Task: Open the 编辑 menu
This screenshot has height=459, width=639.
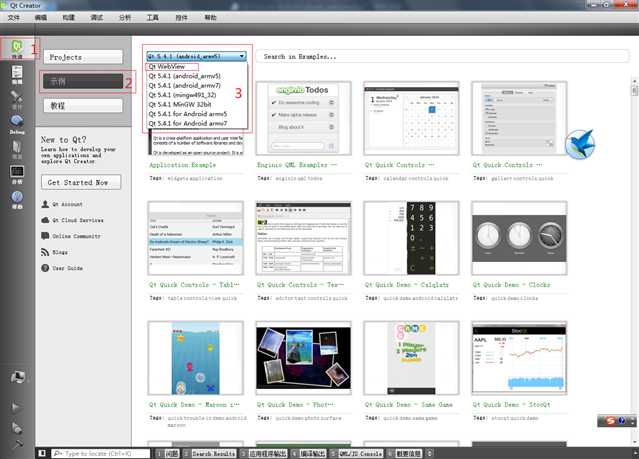Action: [x=41, y=18]
